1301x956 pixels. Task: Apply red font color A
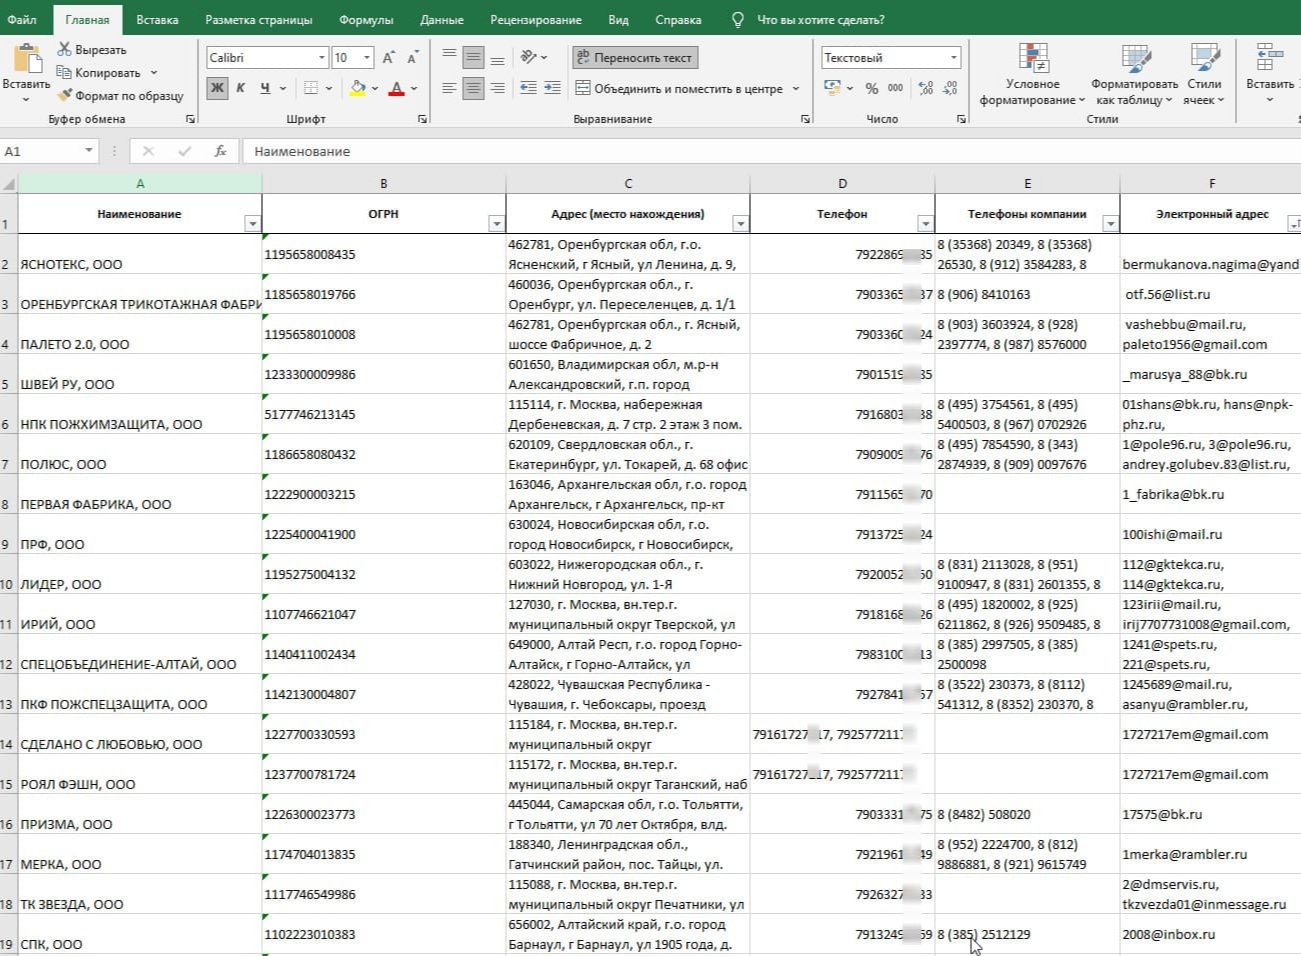pos(396,88)
